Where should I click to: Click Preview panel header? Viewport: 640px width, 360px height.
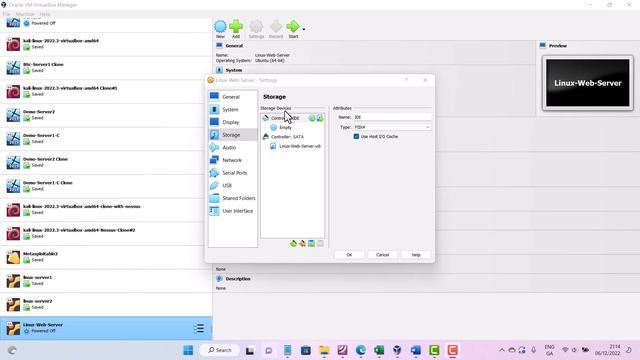[558, 46]
